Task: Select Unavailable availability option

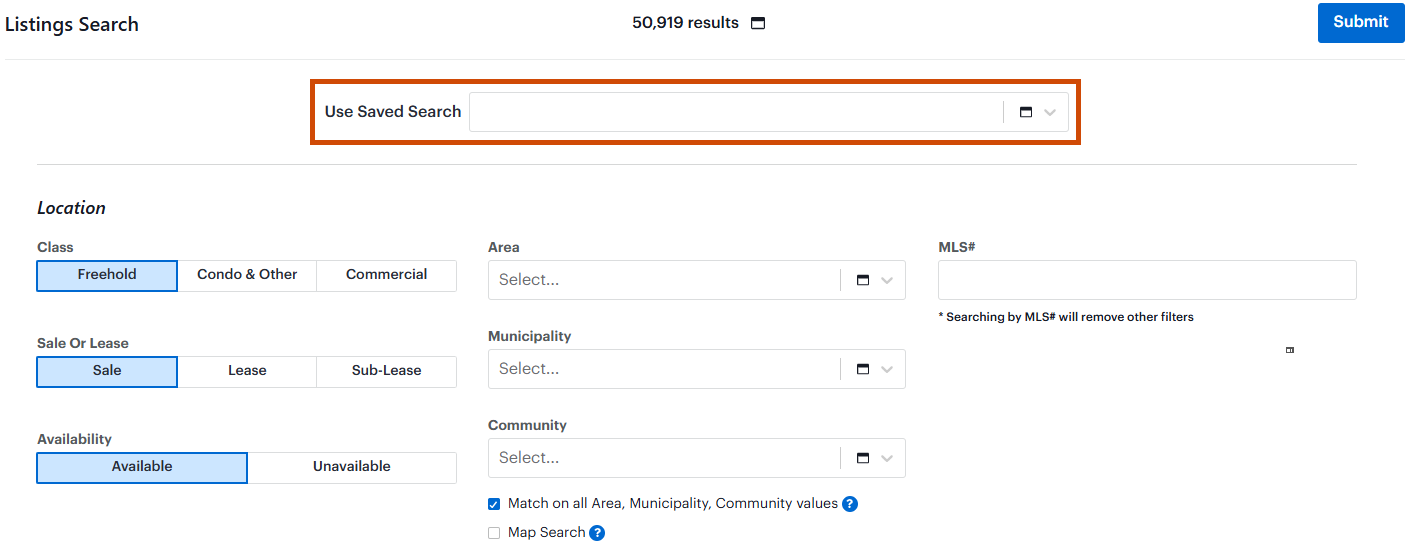Action: click(351, 467)
